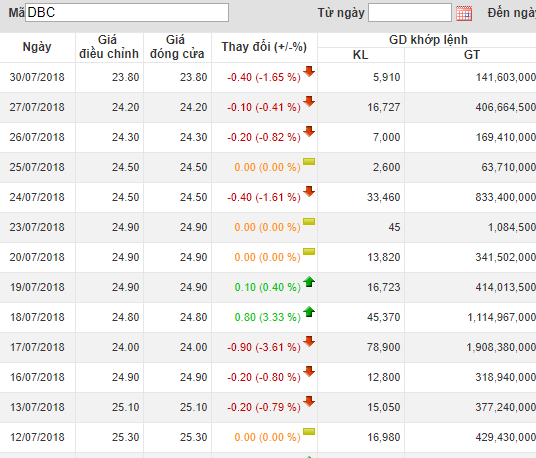Image resolution: width=536 pixels, height=458 pixels.
Task: Click the red down arrow for 17/07/2018
Action: 309,341
